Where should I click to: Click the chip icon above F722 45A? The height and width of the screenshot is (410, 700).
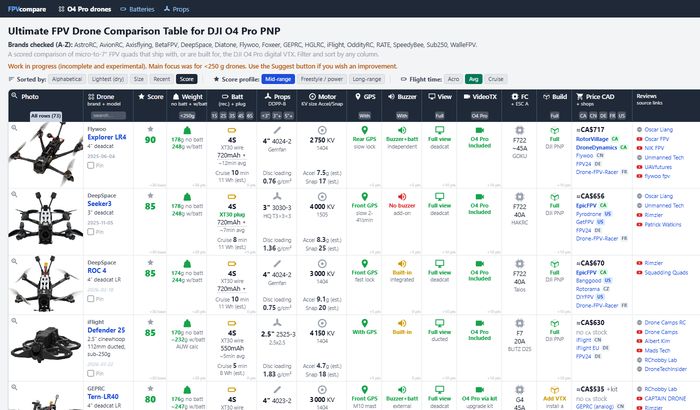[519, 130]
